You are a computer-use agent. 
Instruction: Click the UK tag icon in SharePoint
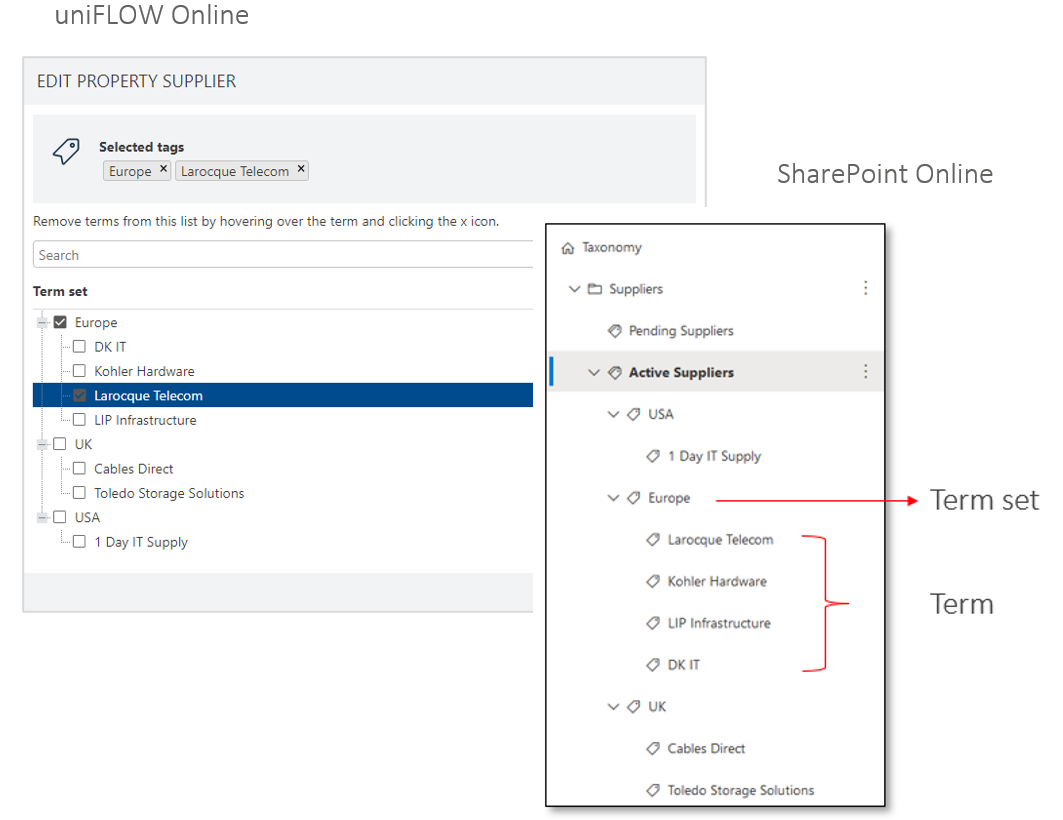[634, 707]
